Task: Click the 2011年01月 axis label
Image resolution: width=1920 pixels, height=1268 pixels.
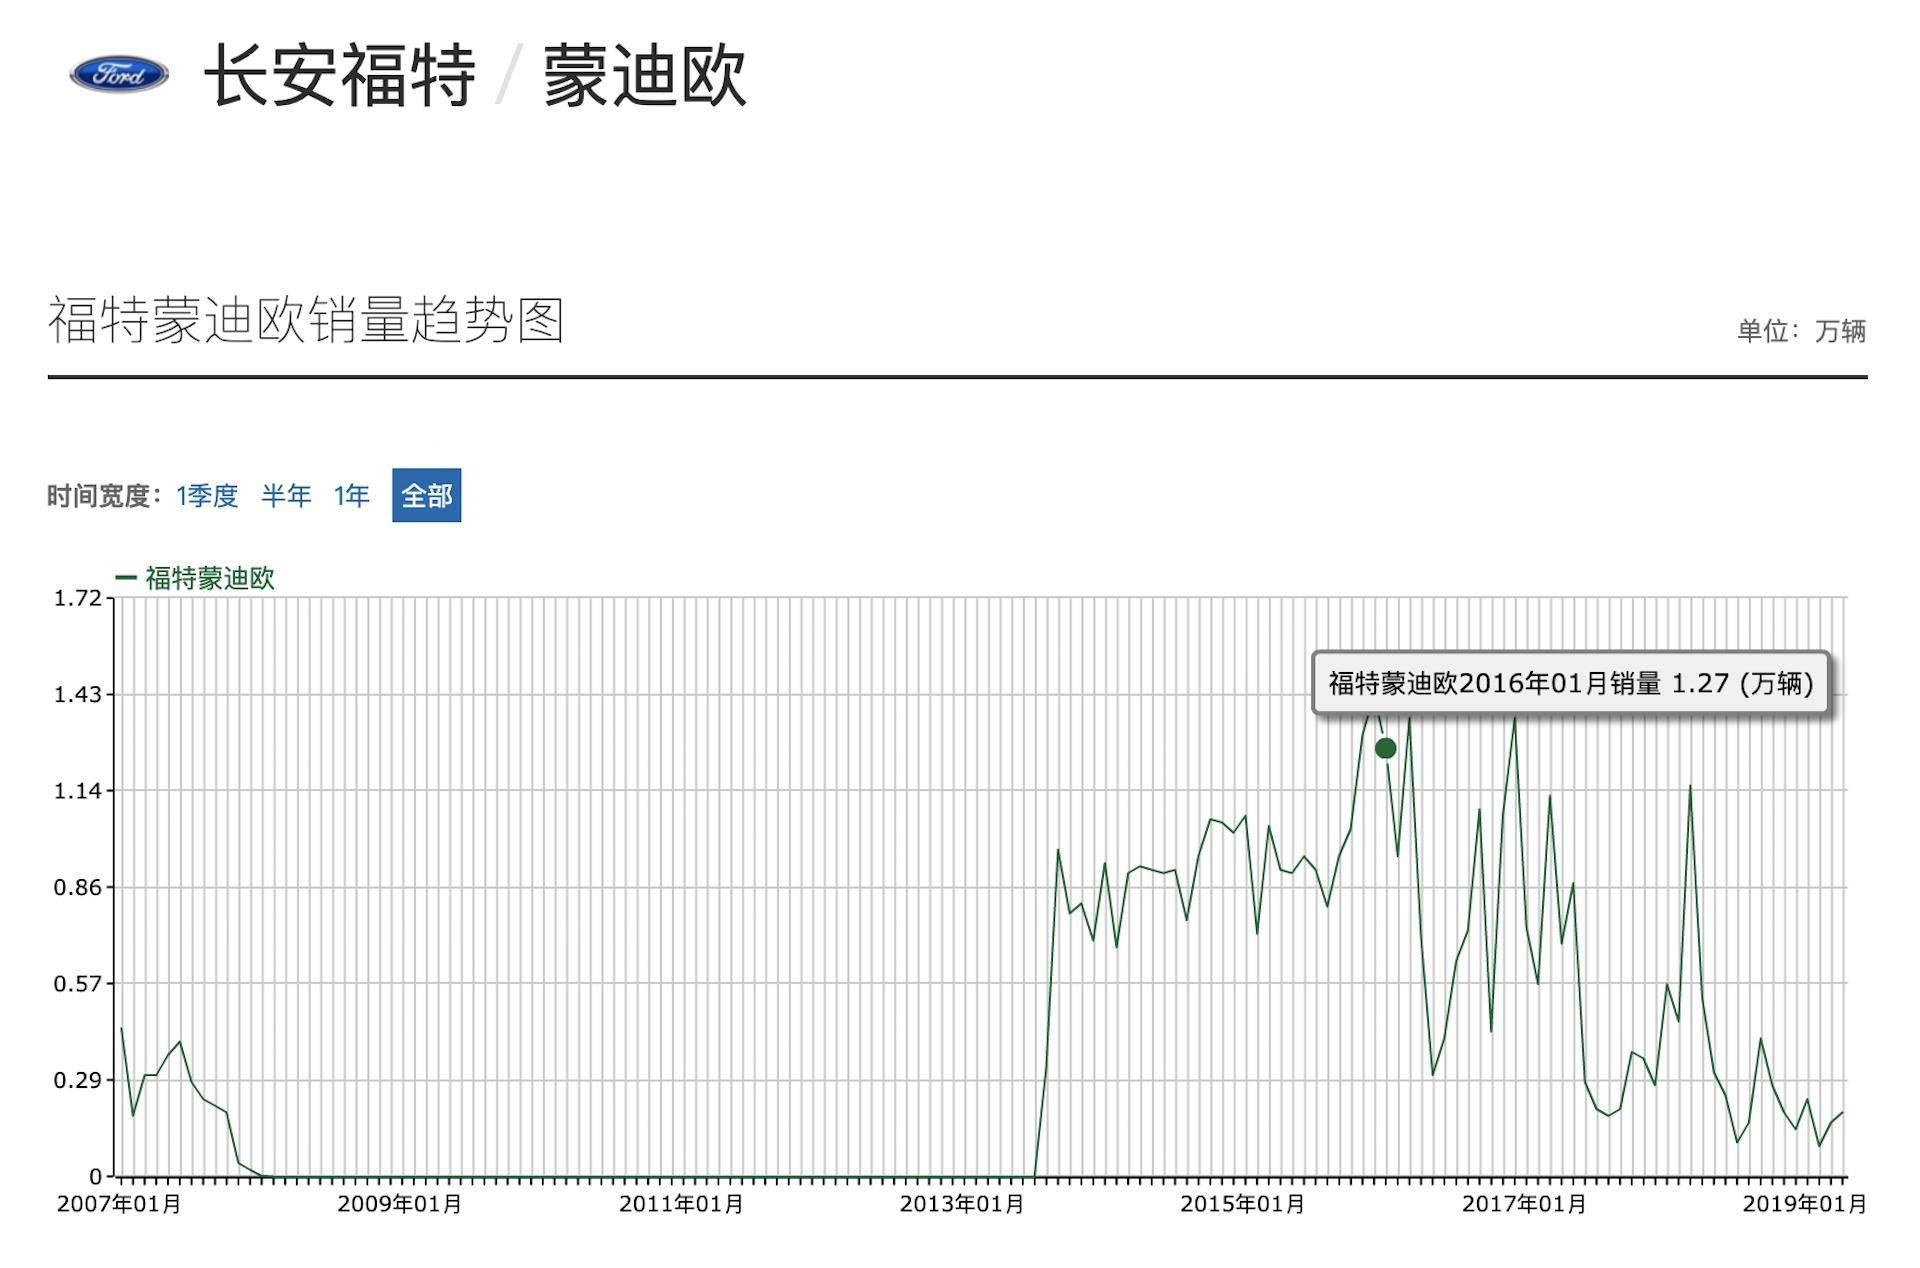Action: [x=681, y=1204]
